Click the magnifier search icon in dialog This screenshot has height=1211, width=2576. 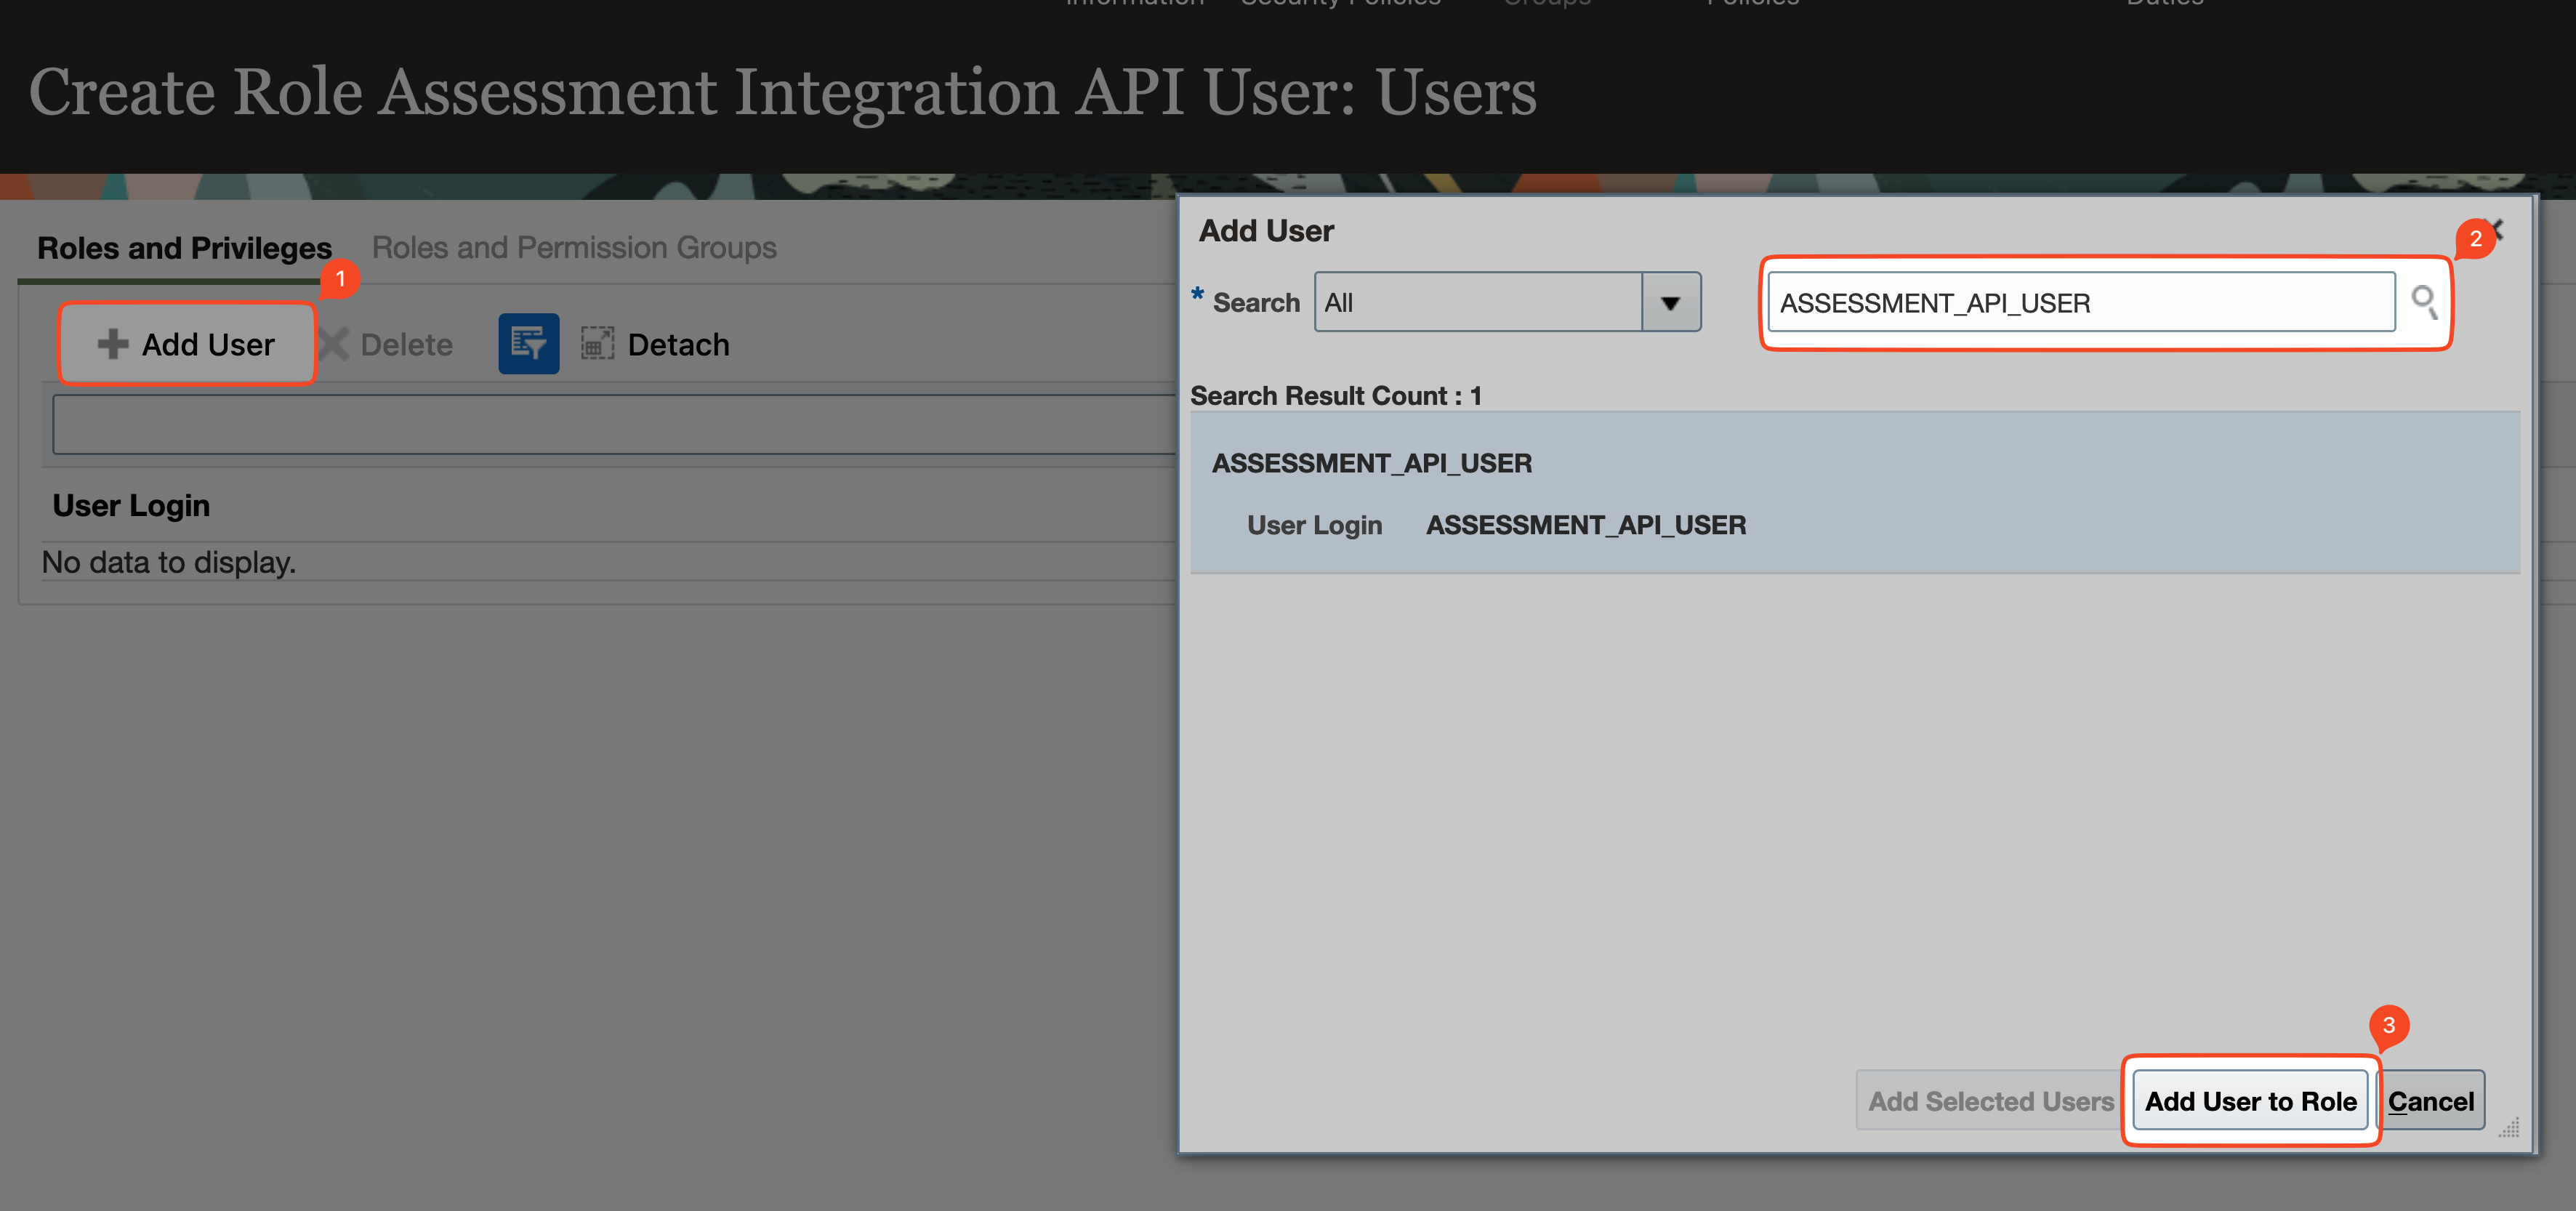click(2423, 301)
